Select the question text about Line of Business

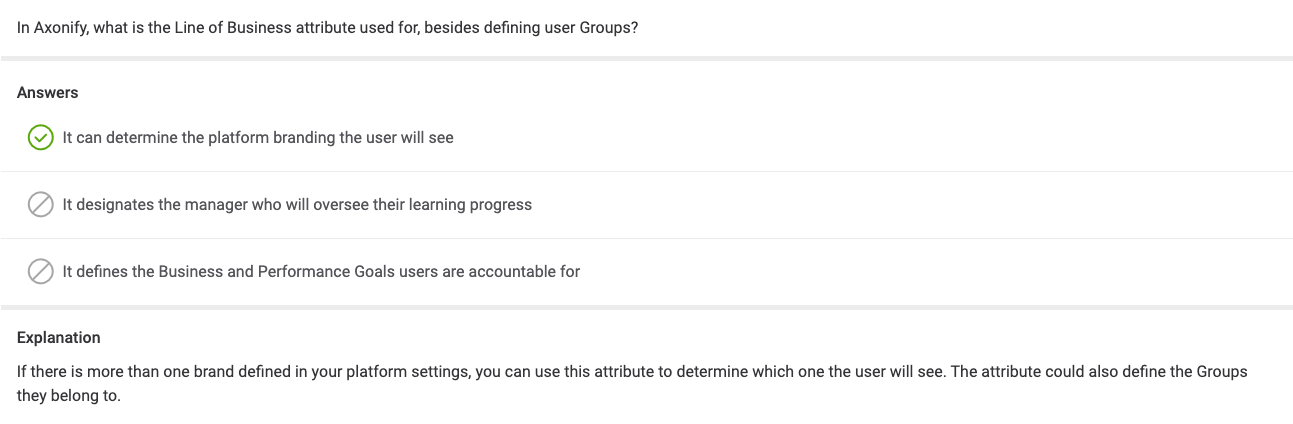point(328,28)
